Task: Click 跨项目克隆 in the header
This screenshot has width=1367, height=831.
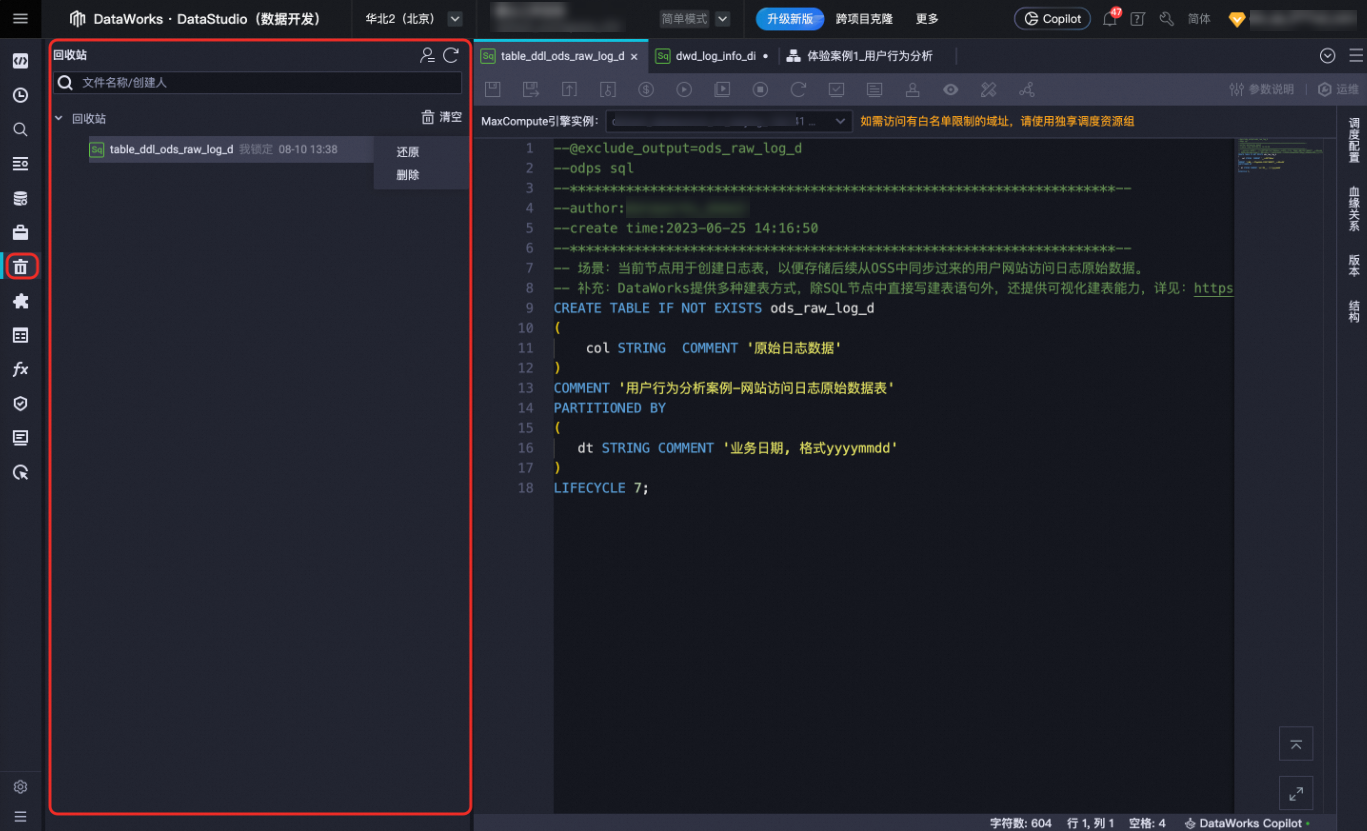Action: pyautogui.click(x=865, y=19)
